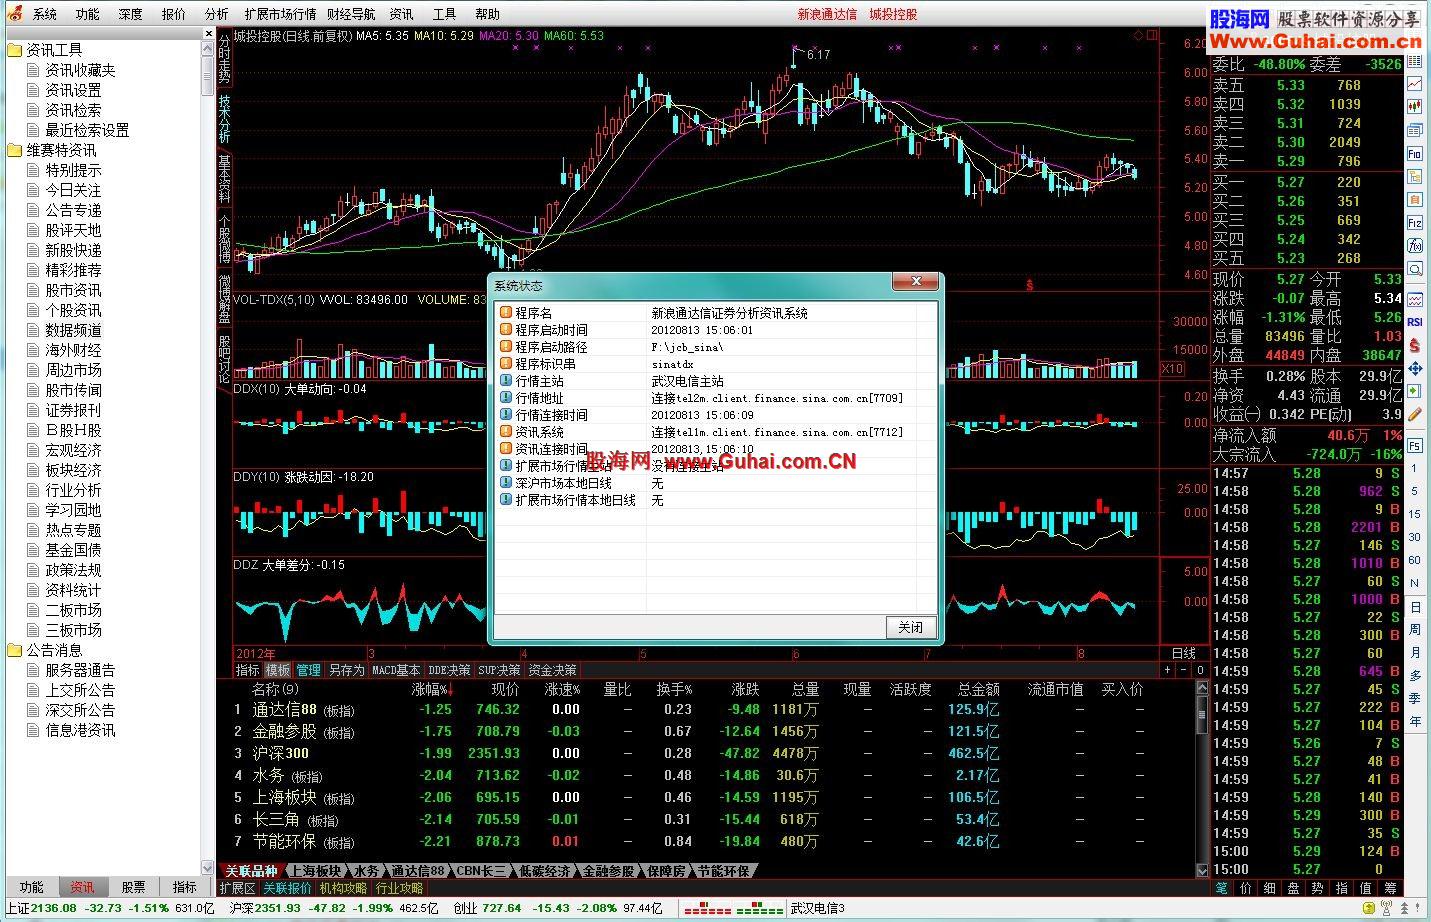
Task: Click the F12 trading icon
Action: point(1415,222)
